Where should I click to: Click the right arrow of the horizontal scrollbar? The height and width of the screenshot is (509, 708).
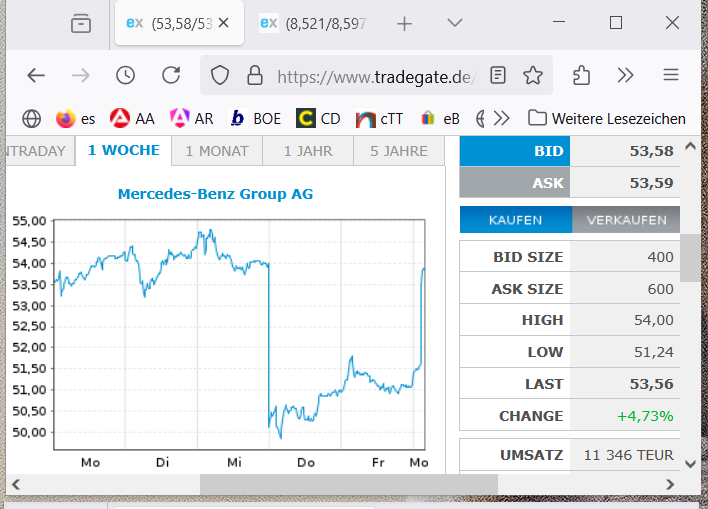point(670,485)
